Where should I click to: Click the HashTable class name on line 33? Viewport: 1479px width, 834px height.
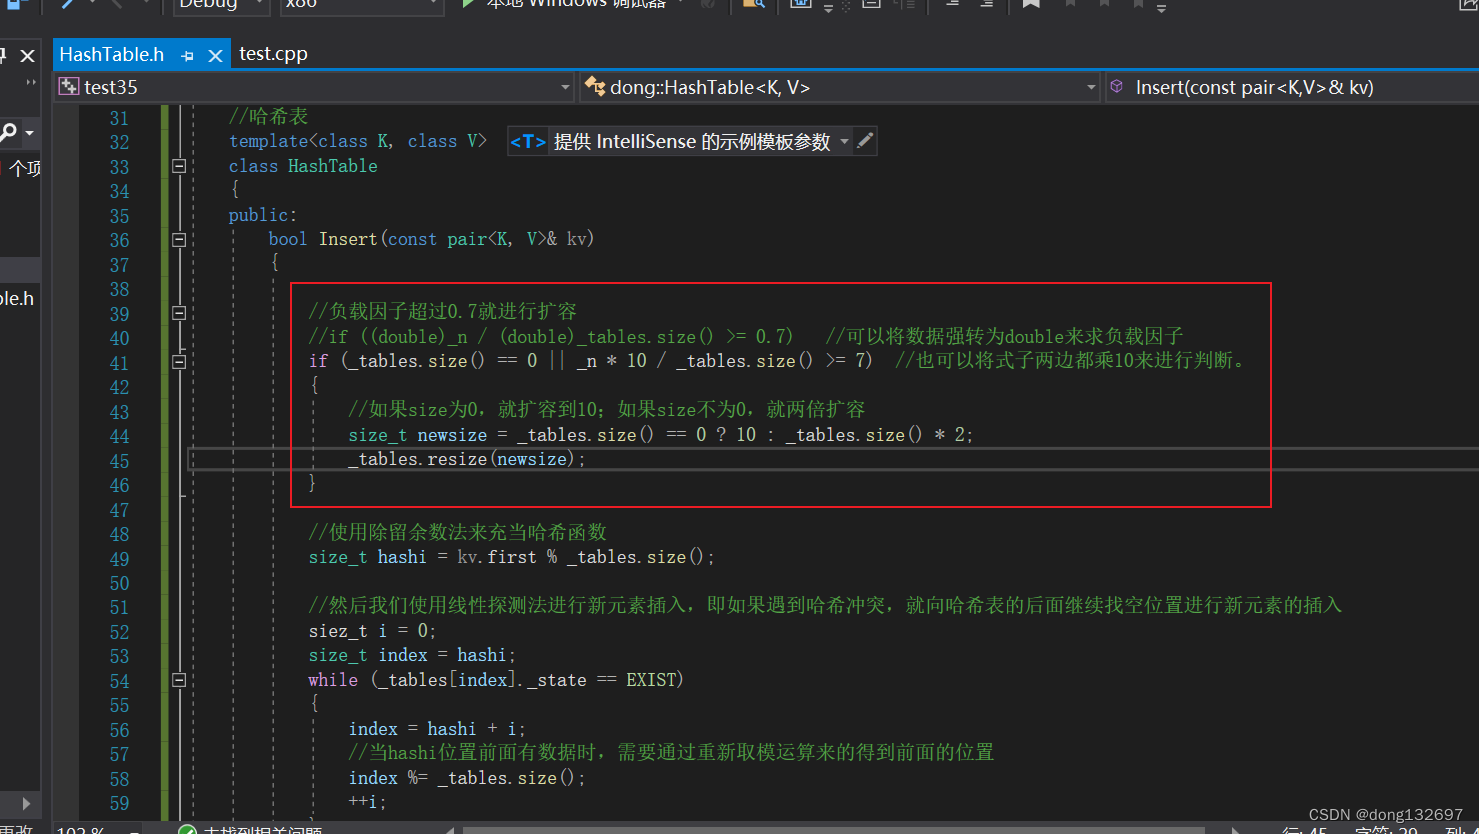(333, 166)
